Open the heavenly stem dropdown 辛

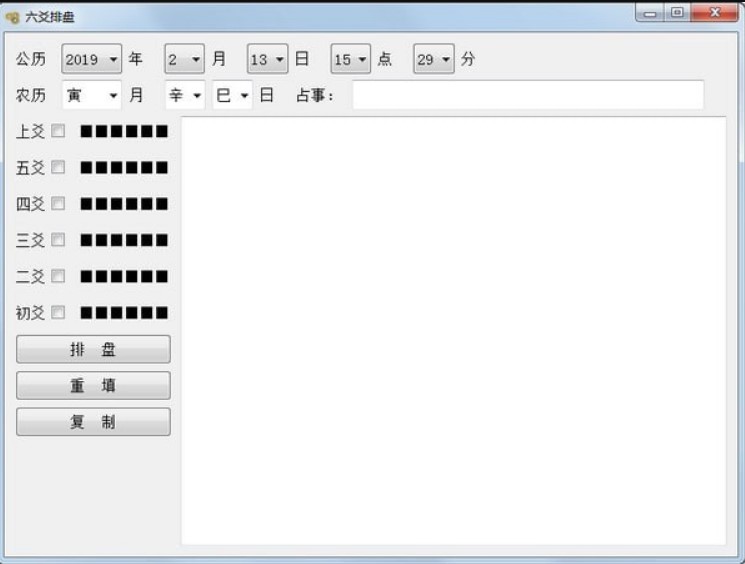point(185,95)
